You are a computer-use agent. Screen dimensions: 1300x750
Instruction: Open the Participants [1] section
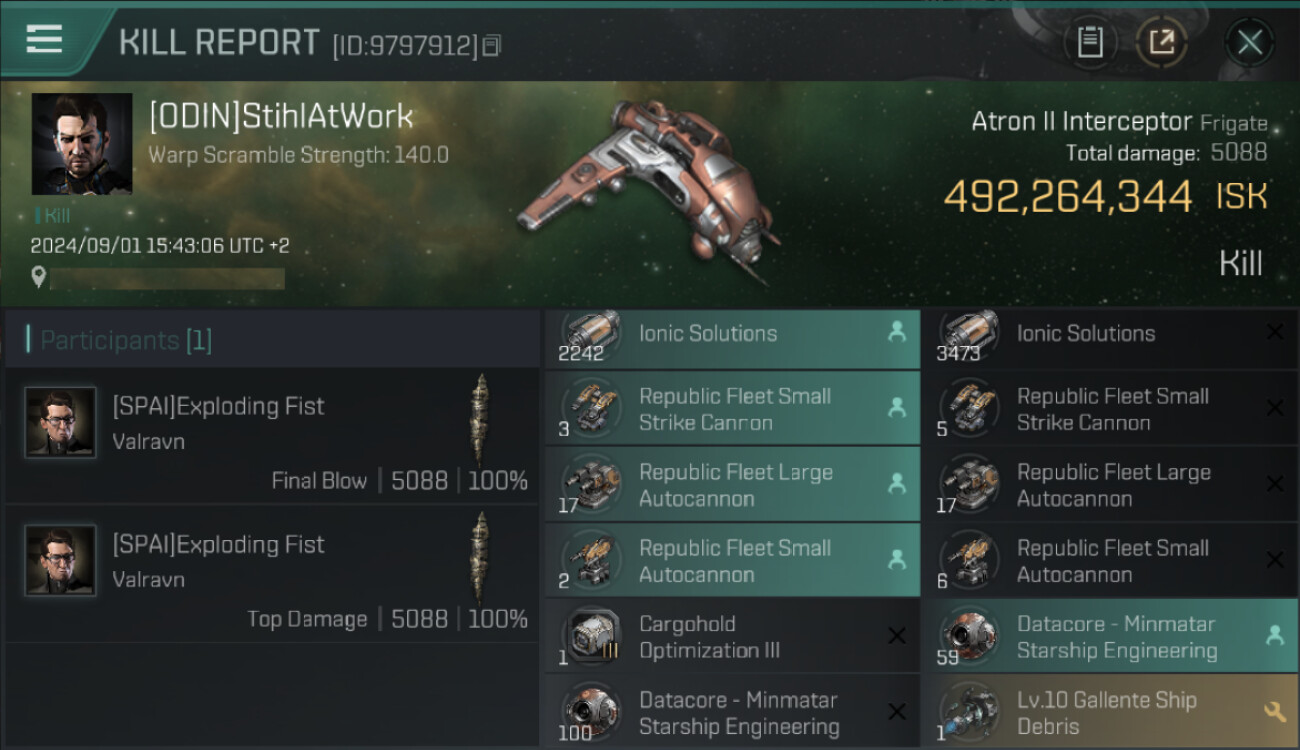pos(125,340)
